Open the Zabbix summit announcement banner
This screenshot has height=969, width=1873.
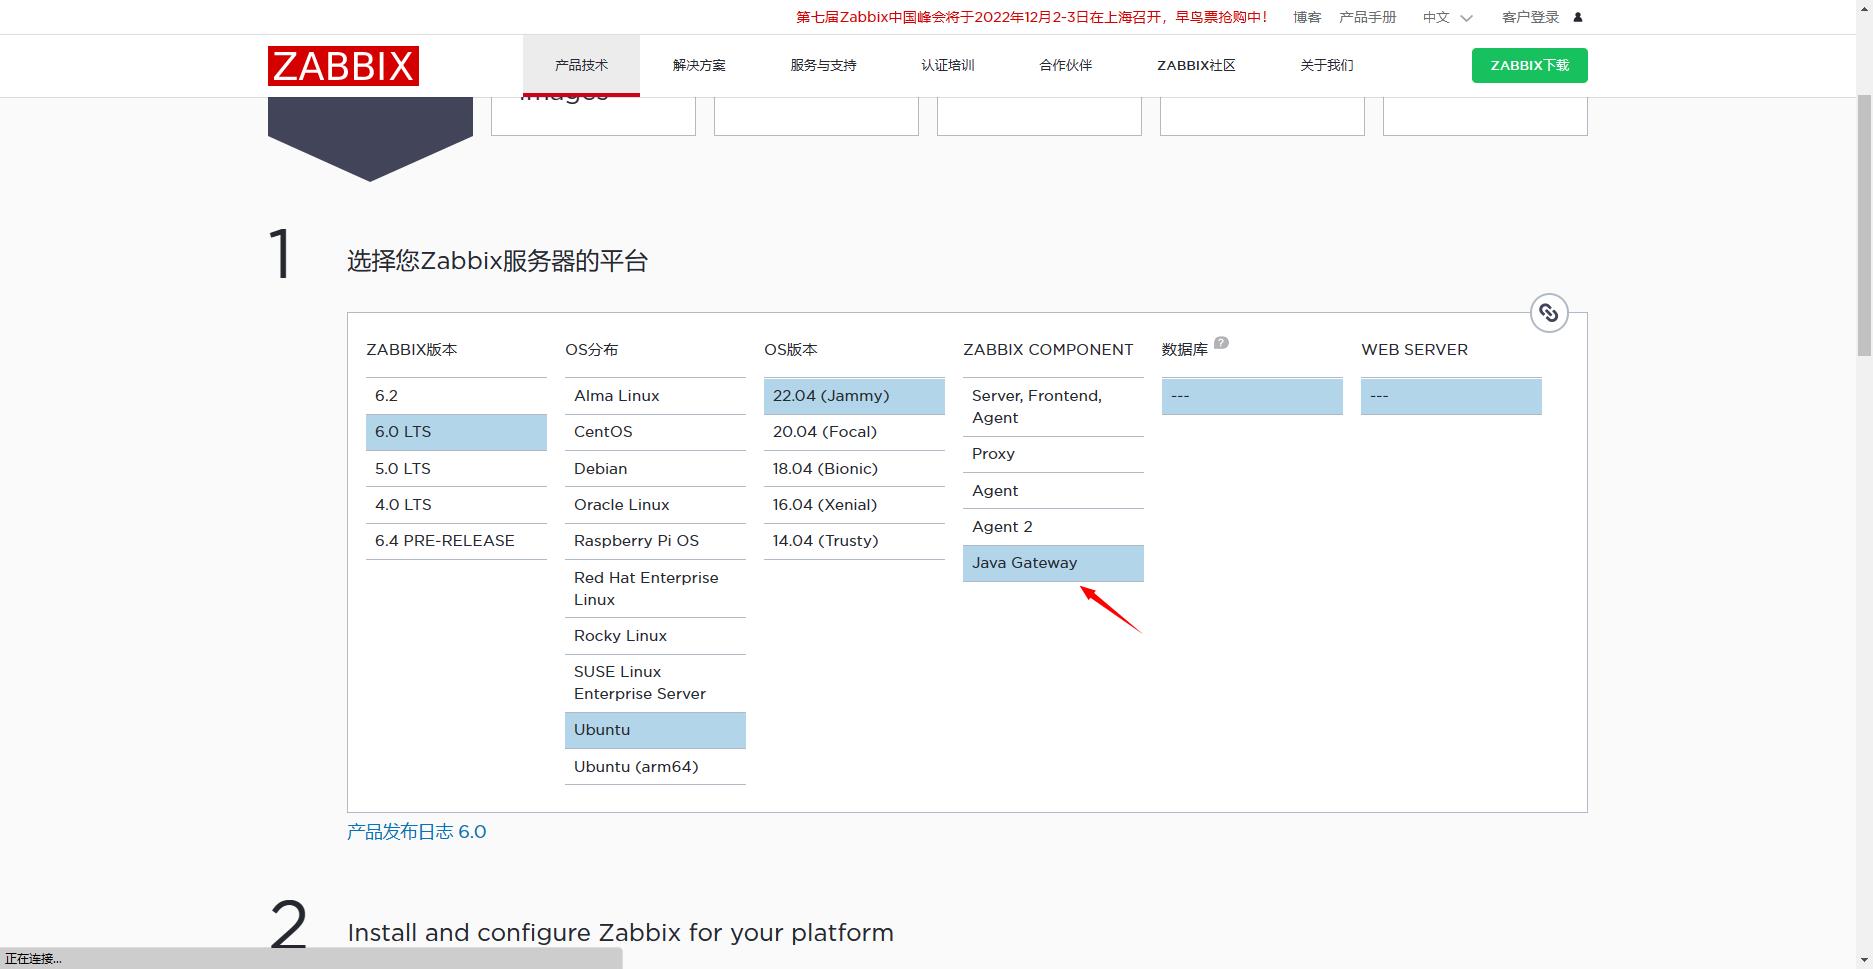pos(1032,17)
